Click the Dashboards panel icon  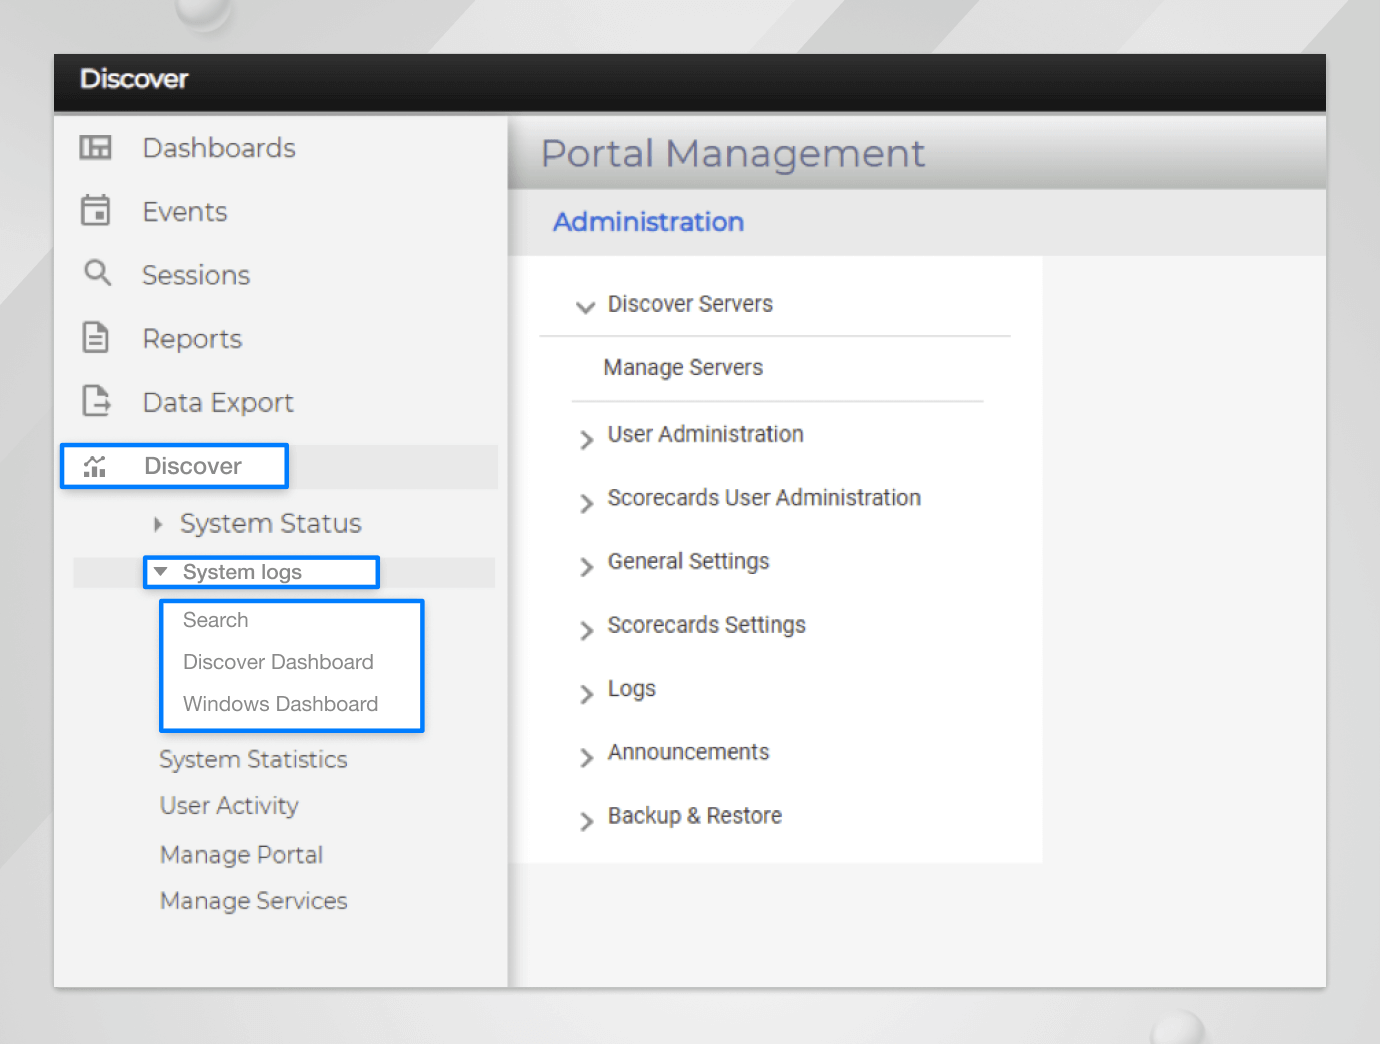(x=95, y=147)
